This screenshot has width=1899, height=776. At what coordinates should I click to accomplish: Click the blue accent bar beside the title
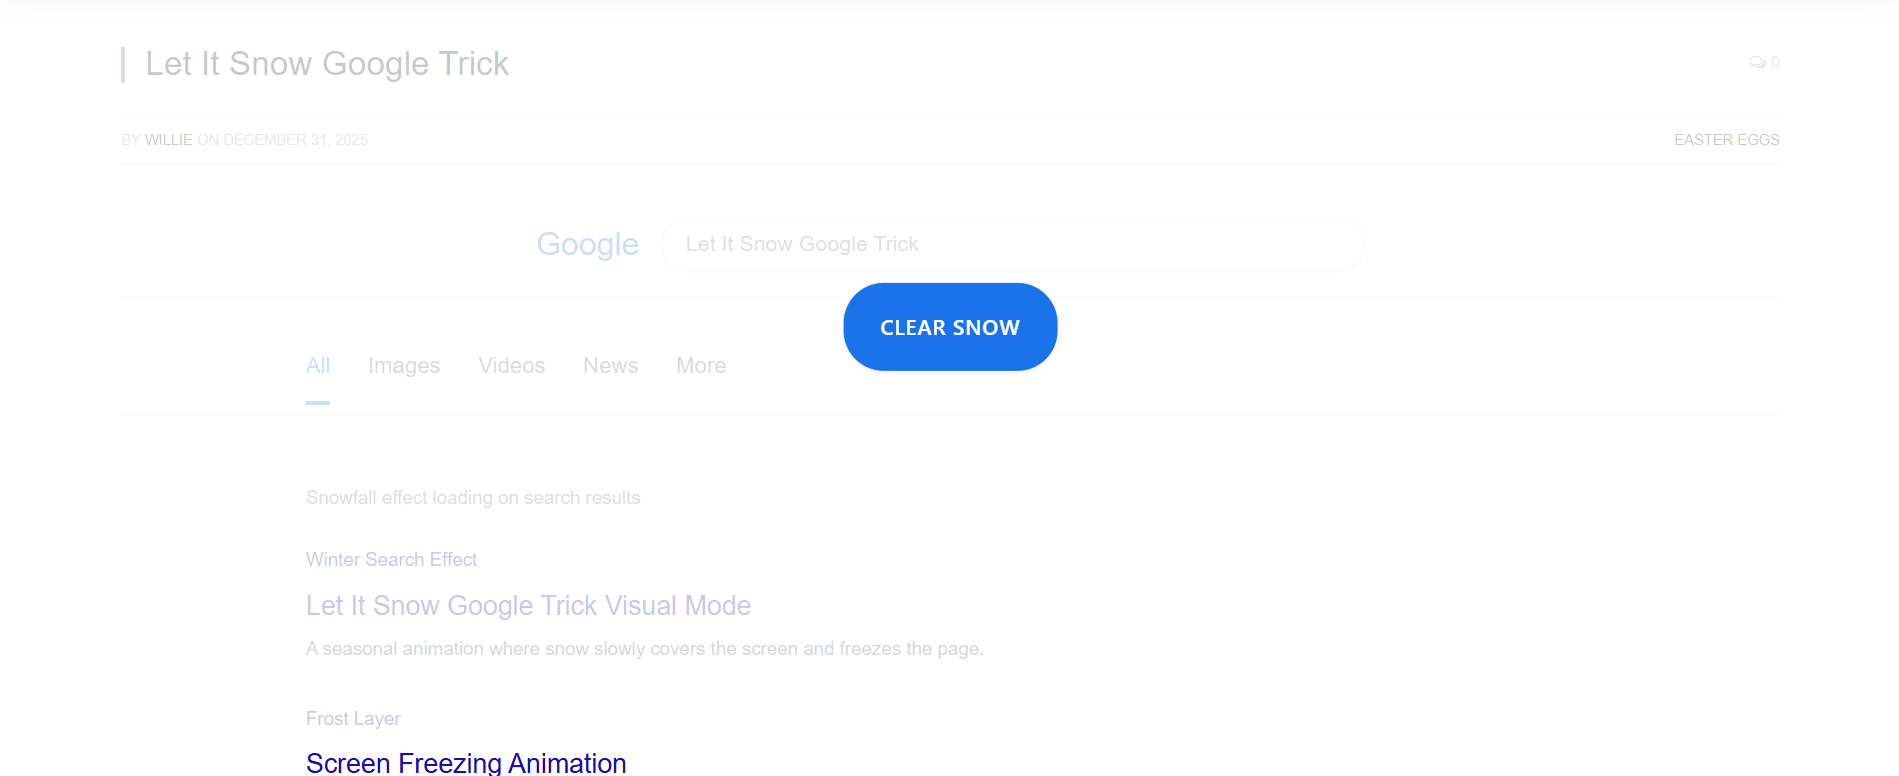pos(123,64)
